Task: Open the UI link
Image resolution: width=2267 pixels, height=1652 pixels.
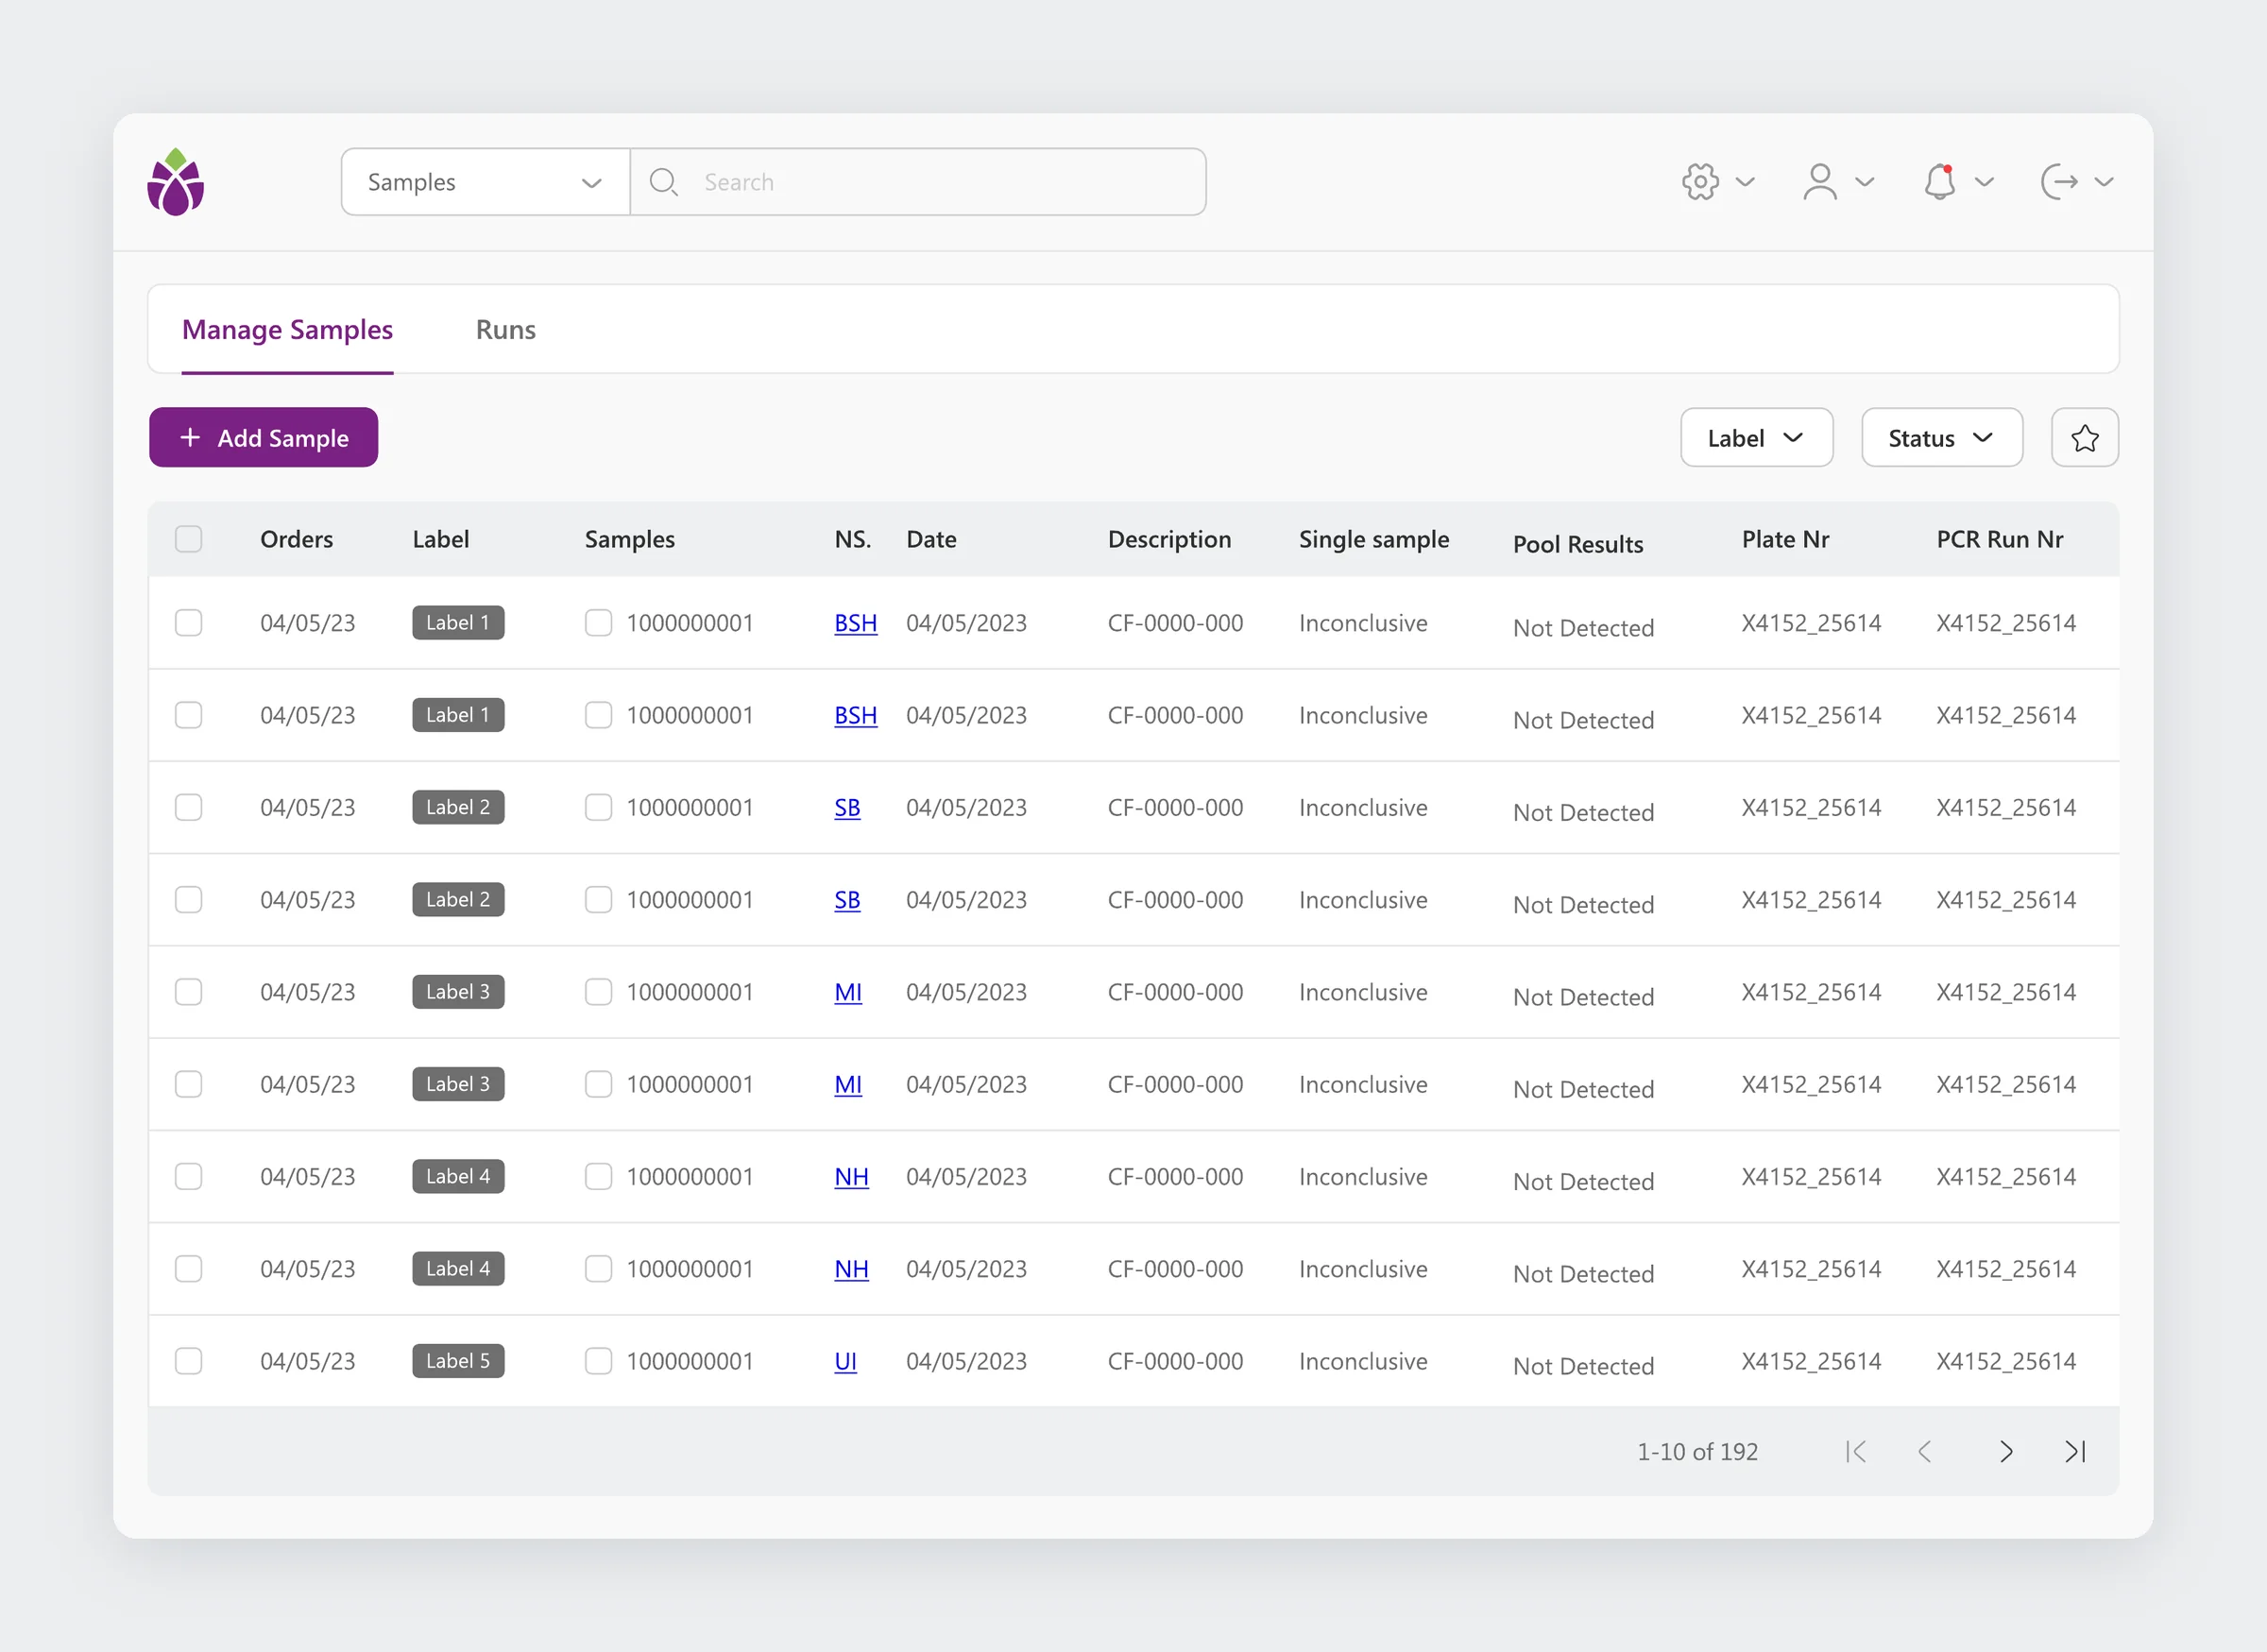Action: tap(846, 1362)
